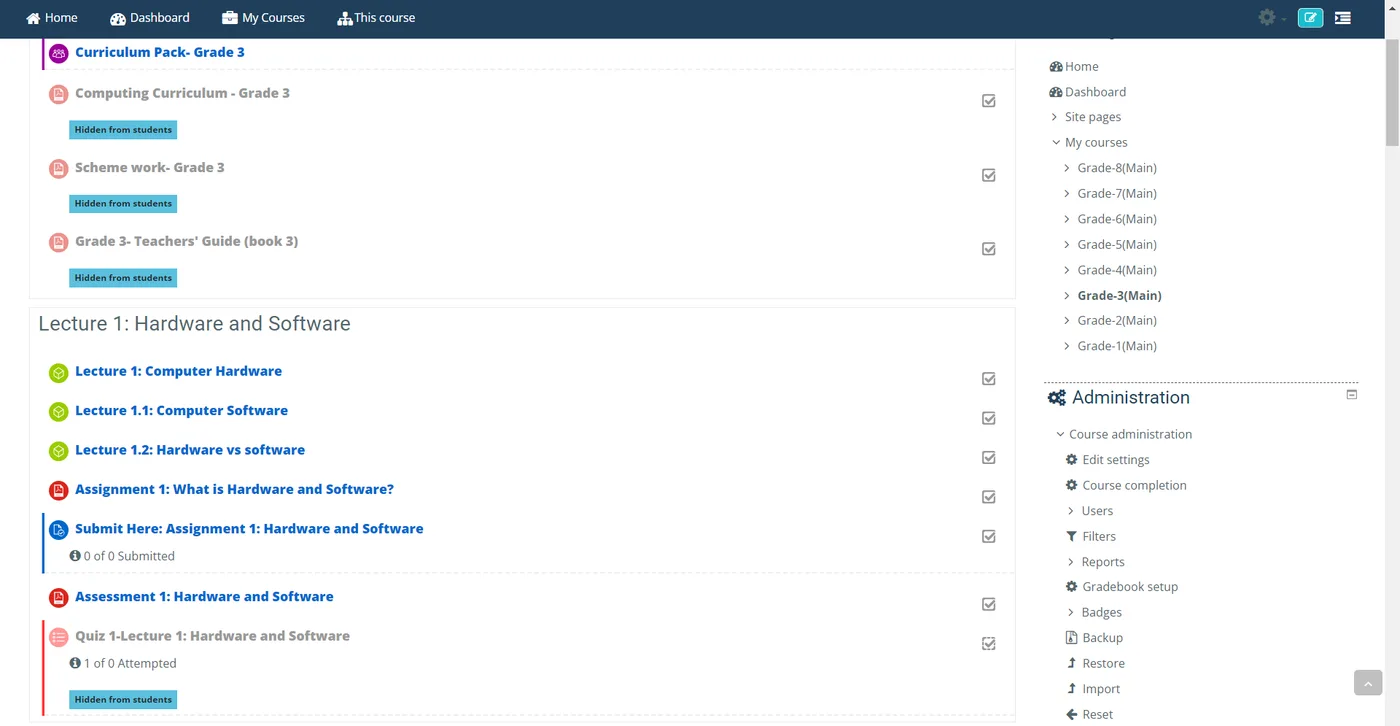
Task: Open the This course top menu
Action: 376,18
